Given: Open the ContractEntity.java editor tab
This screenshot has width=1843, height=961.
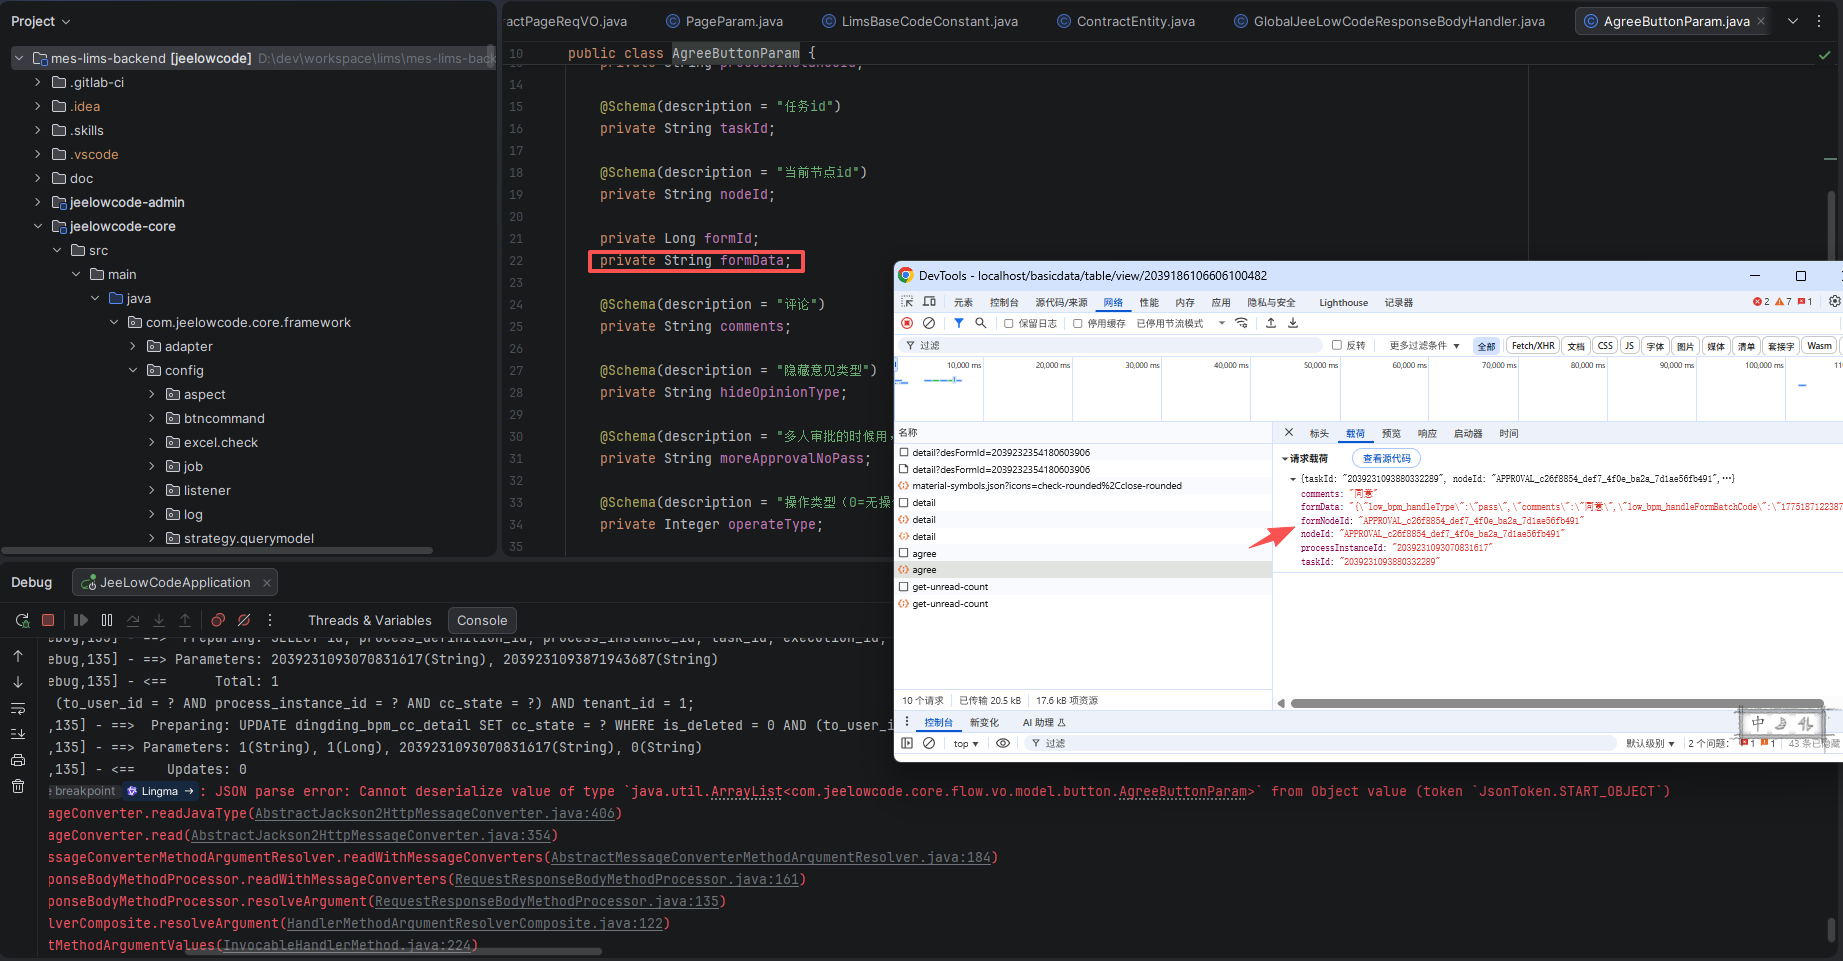Looking at the screenshot, I should click(1134, 21).
